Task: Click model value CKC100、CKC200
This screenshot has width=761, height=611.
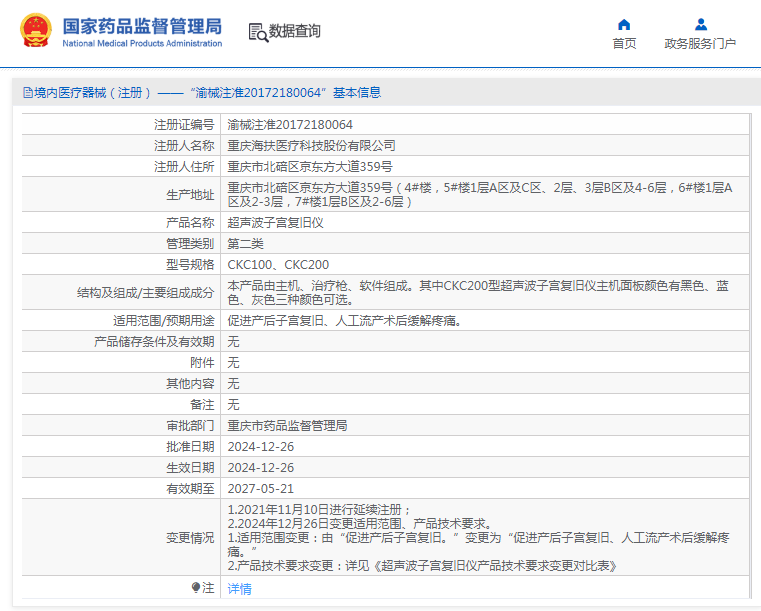Action: tap(278, 264)
